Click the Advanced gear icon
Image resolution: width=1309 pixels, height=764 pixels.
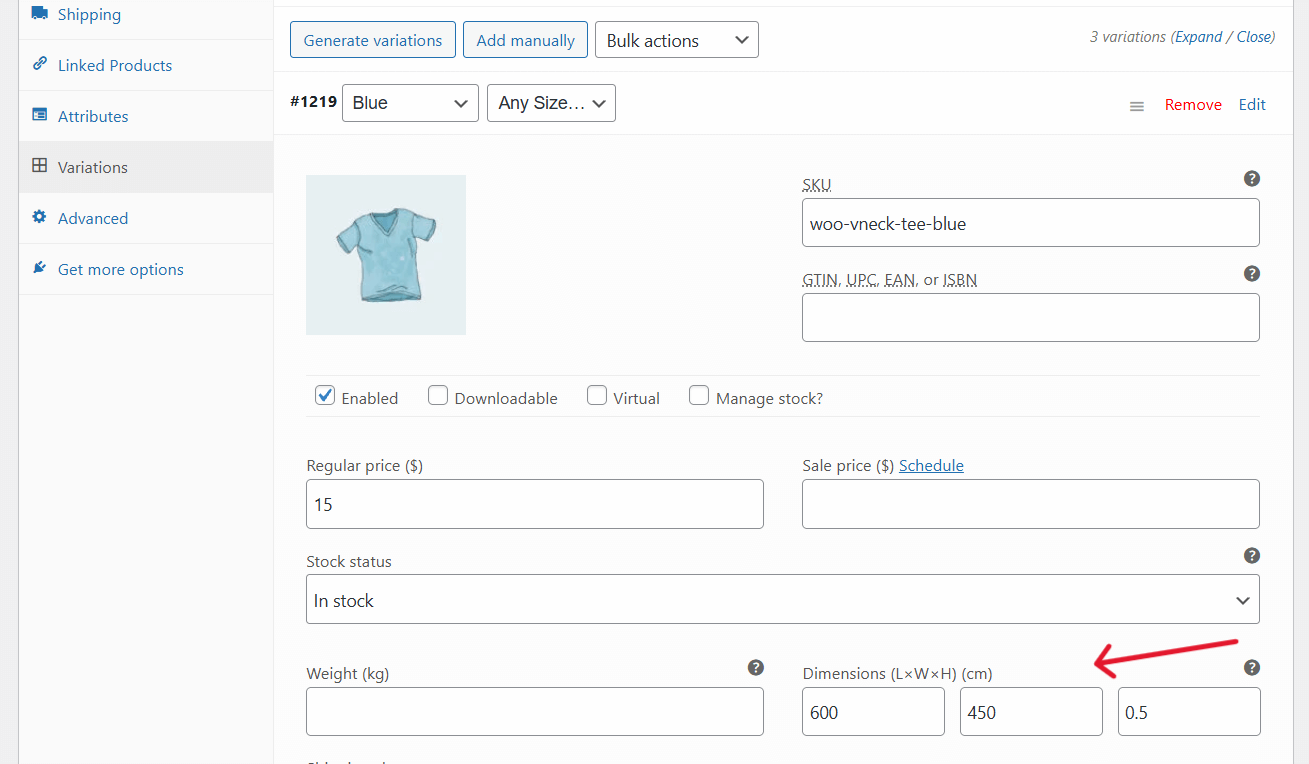click(x=39, y=217)
